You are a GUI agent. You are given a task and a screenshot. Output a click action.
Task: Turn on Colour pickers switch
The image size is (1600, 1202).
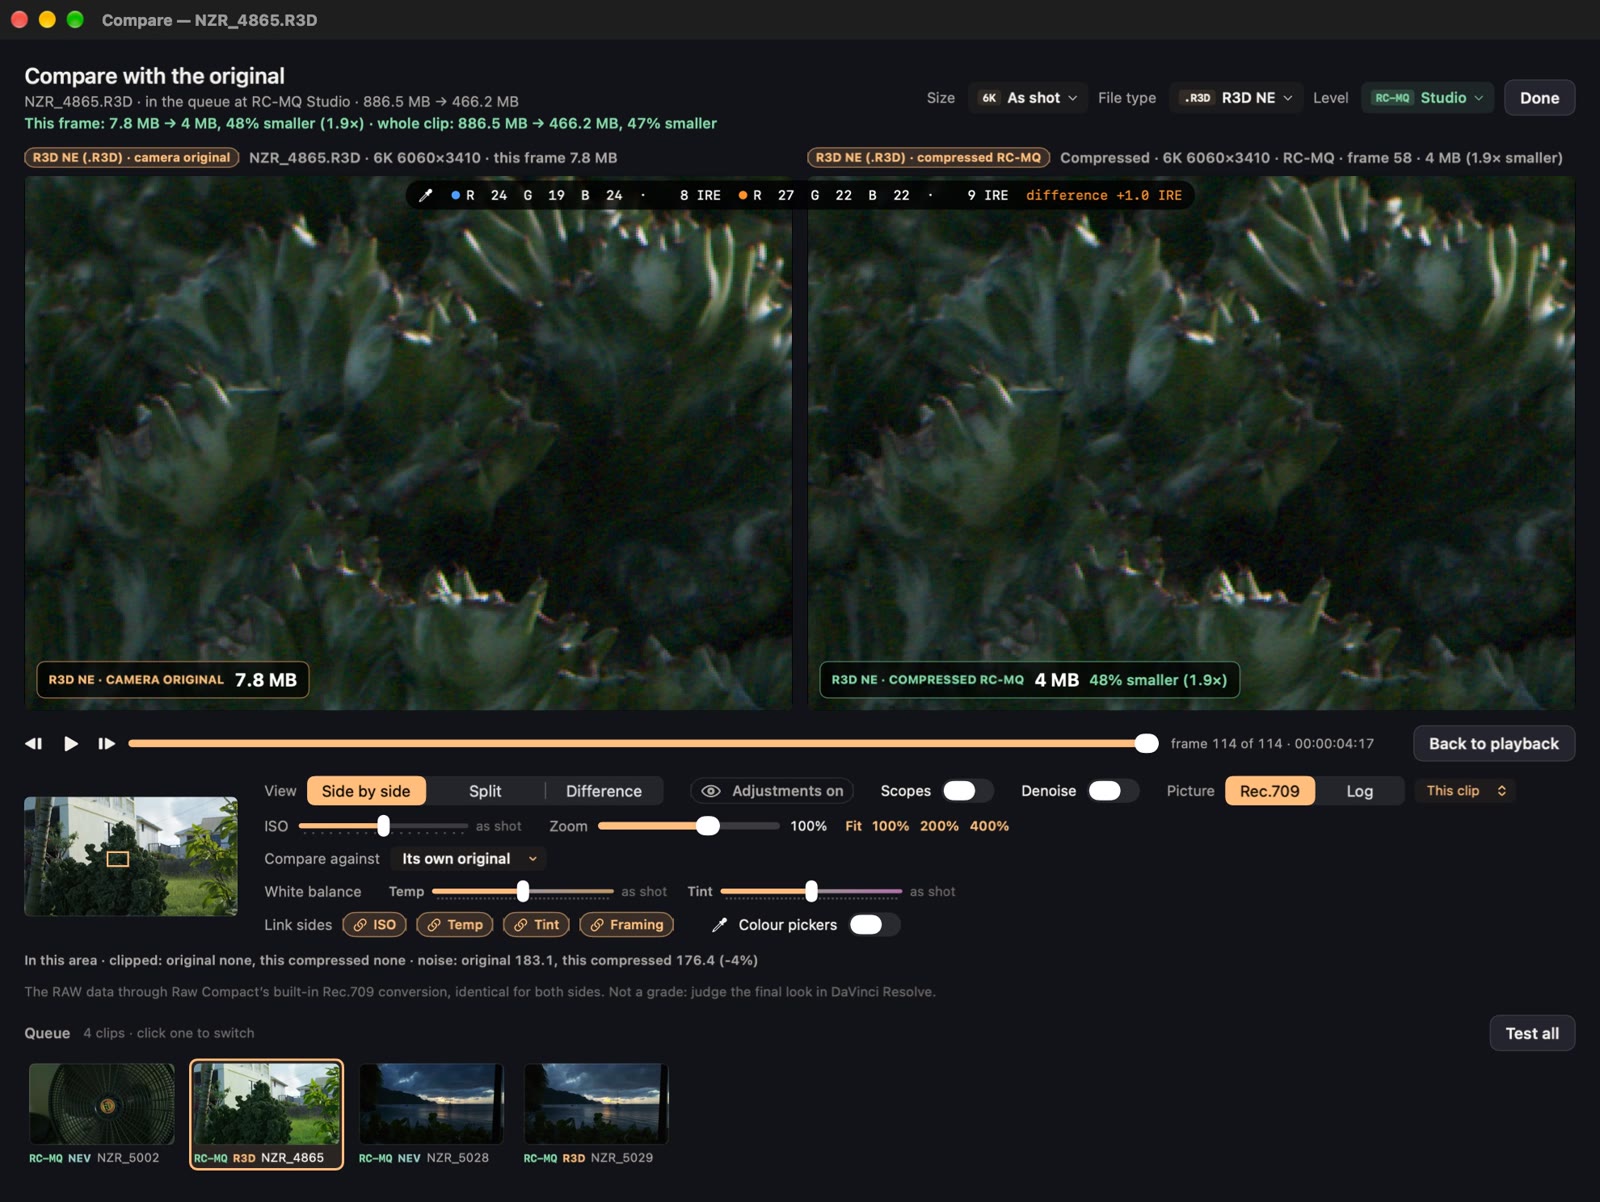tap(874, 925)
